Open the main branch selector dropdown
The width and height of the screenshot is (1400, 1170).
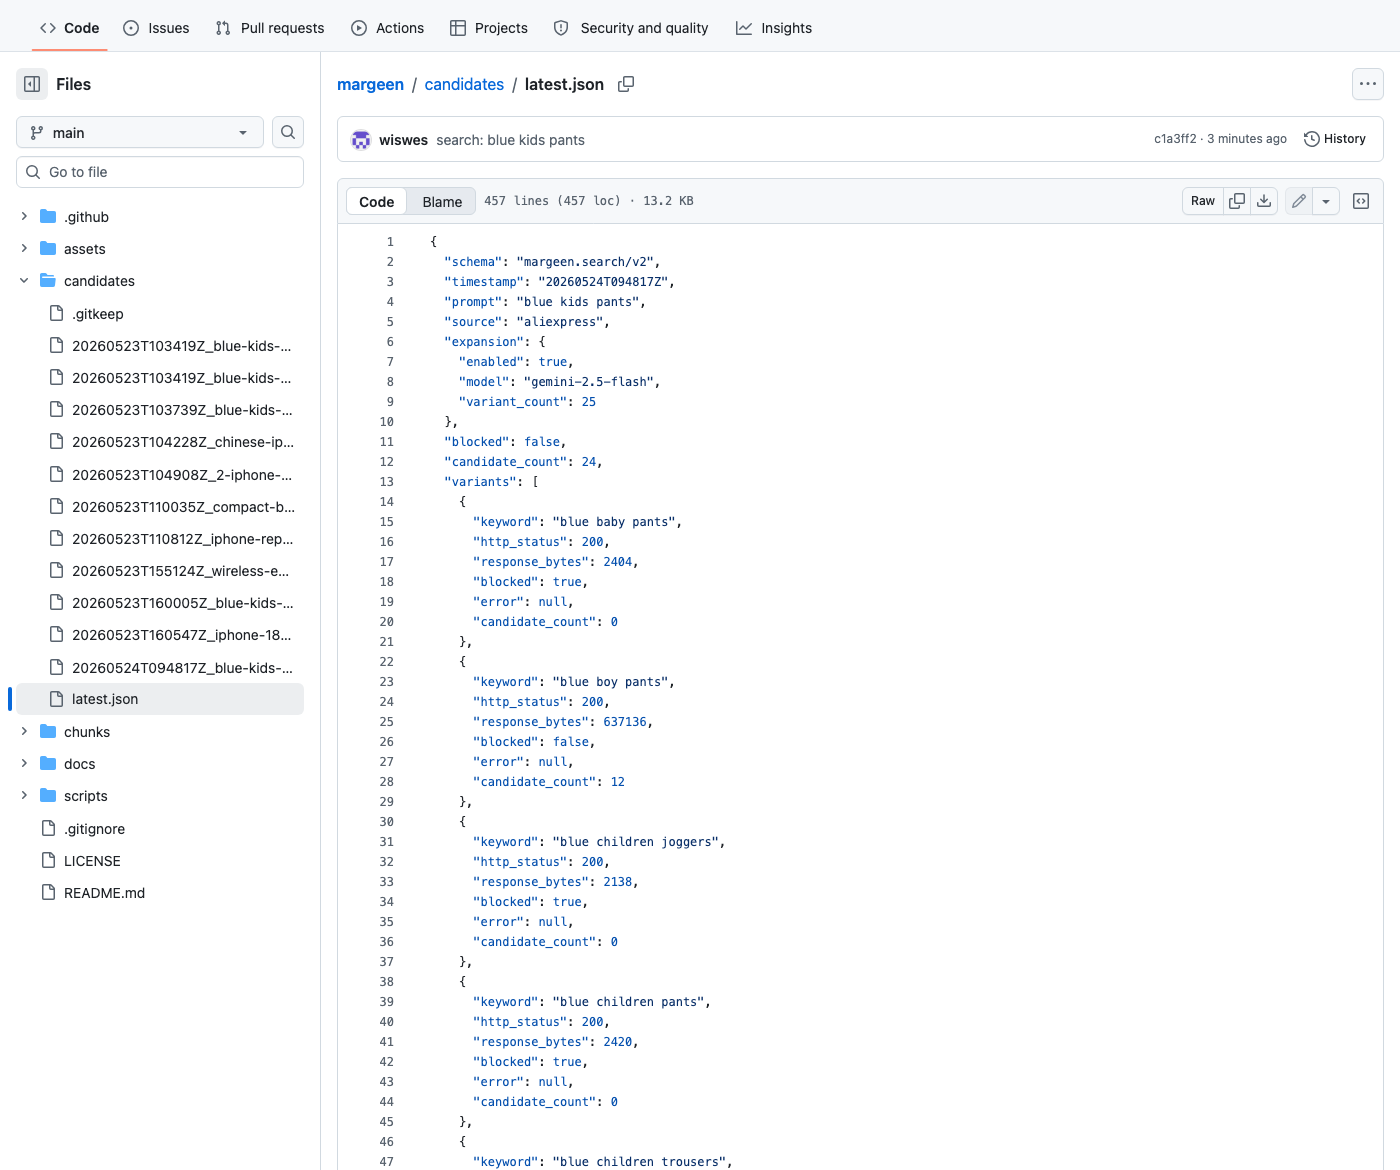pos(140,132)
